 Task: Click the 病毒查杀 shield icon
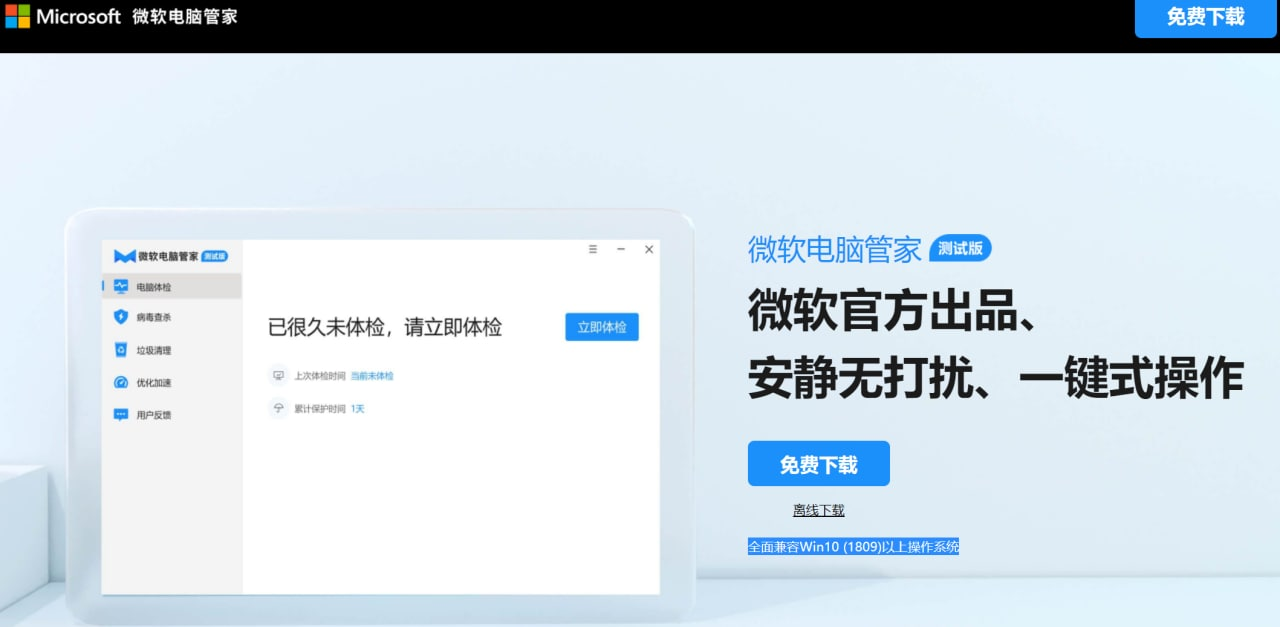coord(121,317)
